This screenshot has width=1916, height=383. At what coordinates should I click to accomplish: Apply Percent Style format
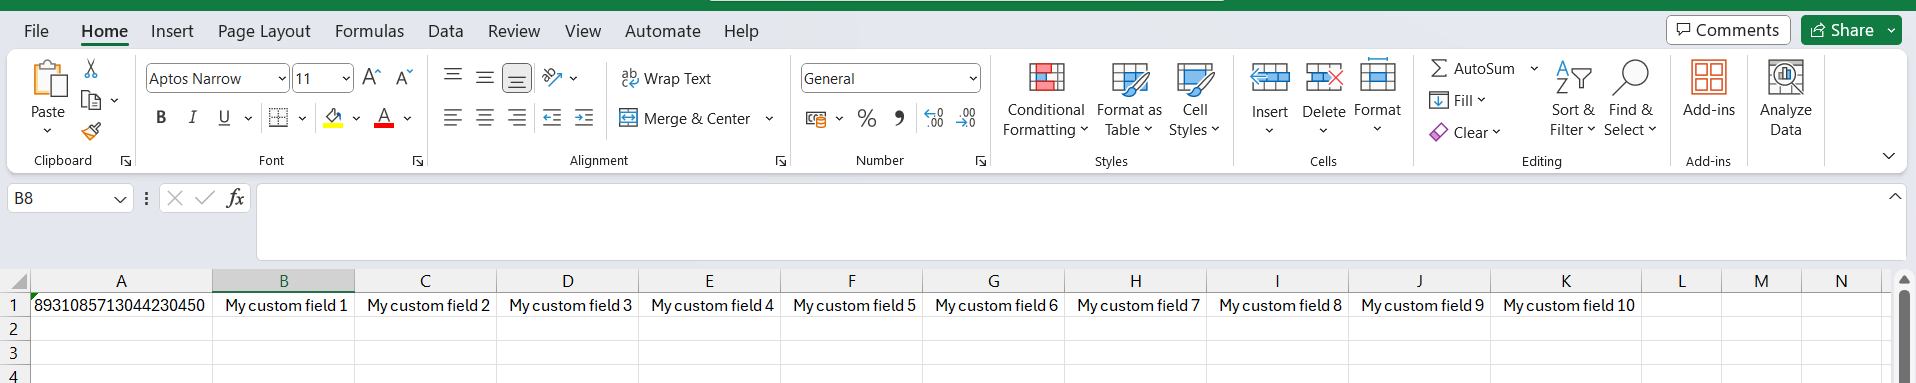point(867,118)
